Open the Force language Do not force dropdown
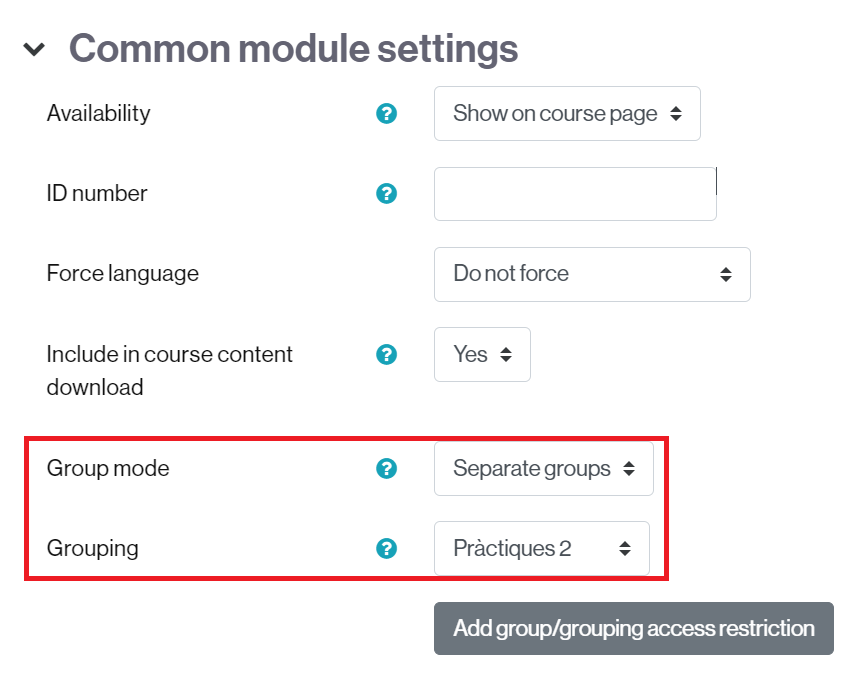This screenshot has height=673, width=847. [x=592, y=274]
